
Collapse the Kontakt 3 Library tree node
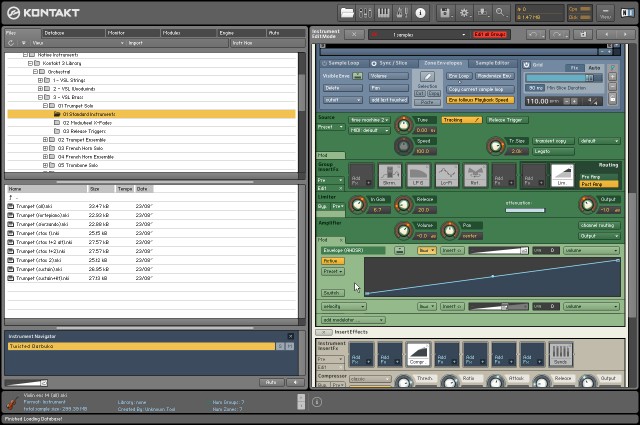point(30,63)
